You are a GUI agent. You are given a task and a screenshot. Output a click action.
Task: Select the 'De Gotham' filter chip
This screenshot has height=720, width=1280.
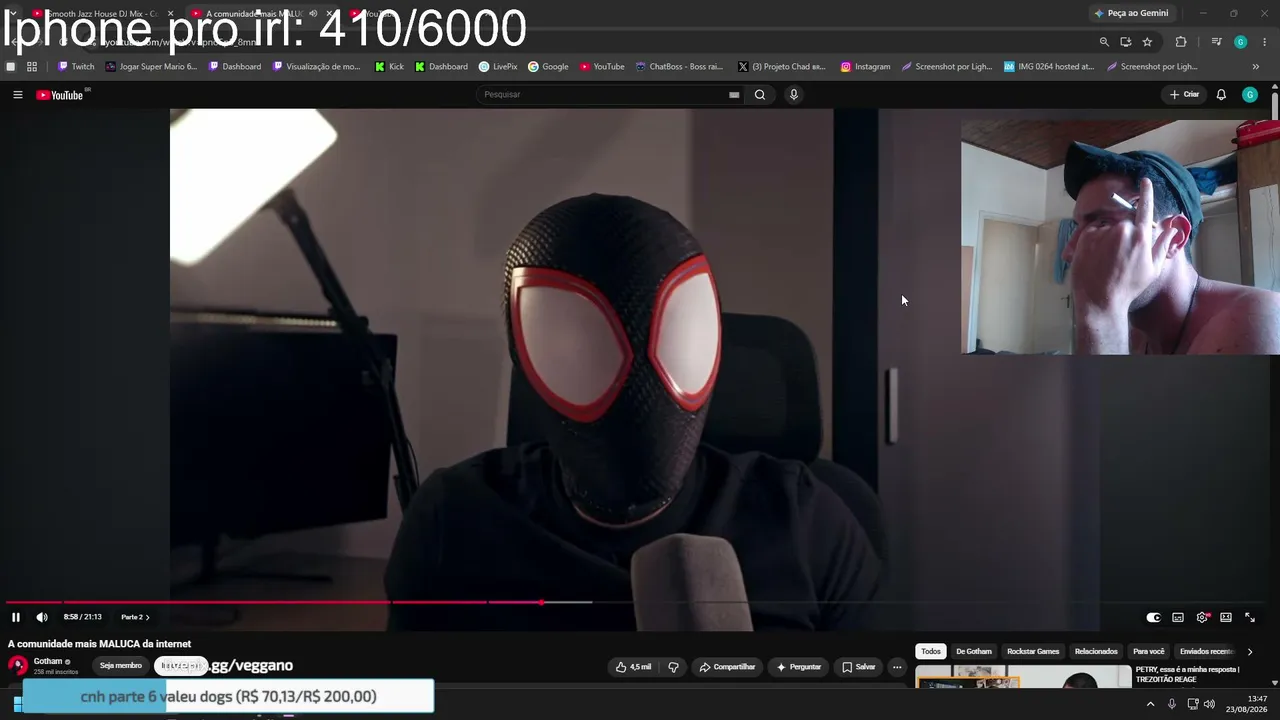pyautogui.click(x=974, y=652)
